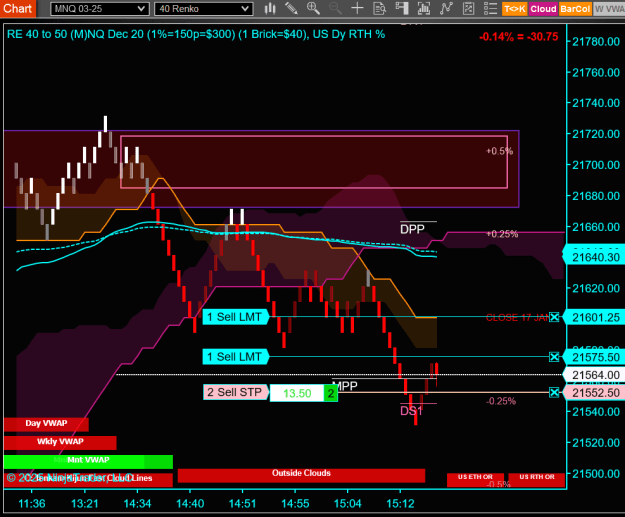The height and width of the screenshot is (517, 625).
Task: Click the 21601.25 order price tag
Action: (594, 318)
